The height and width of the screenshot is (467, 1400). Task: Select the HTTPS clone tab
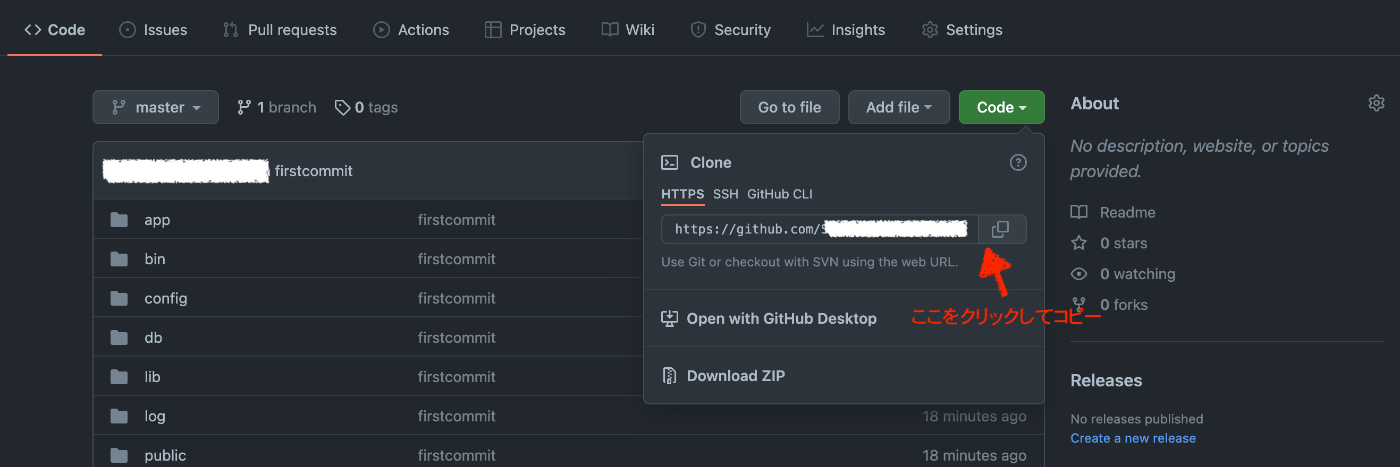pos(683,194)
